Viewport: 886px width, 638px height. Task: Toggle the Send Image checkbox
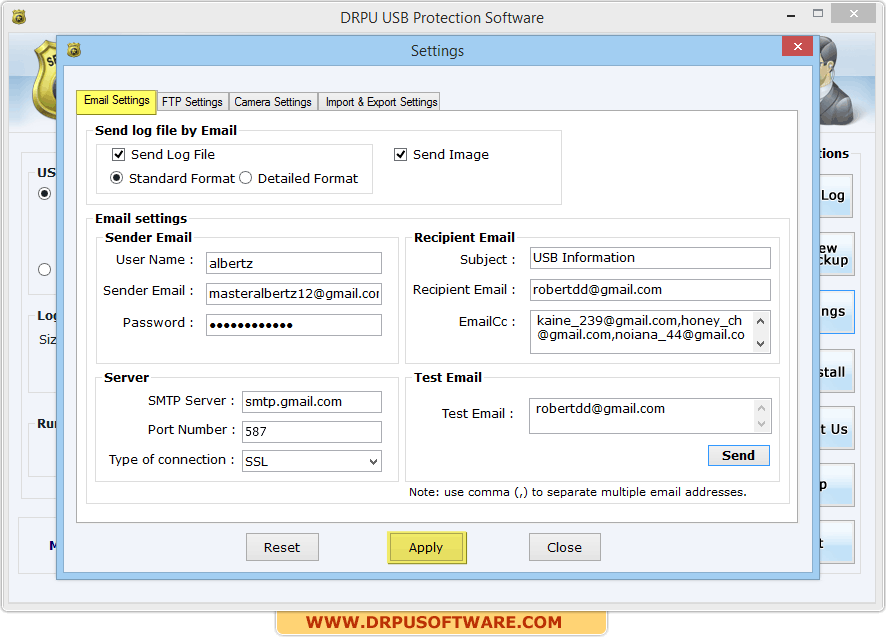400,154
